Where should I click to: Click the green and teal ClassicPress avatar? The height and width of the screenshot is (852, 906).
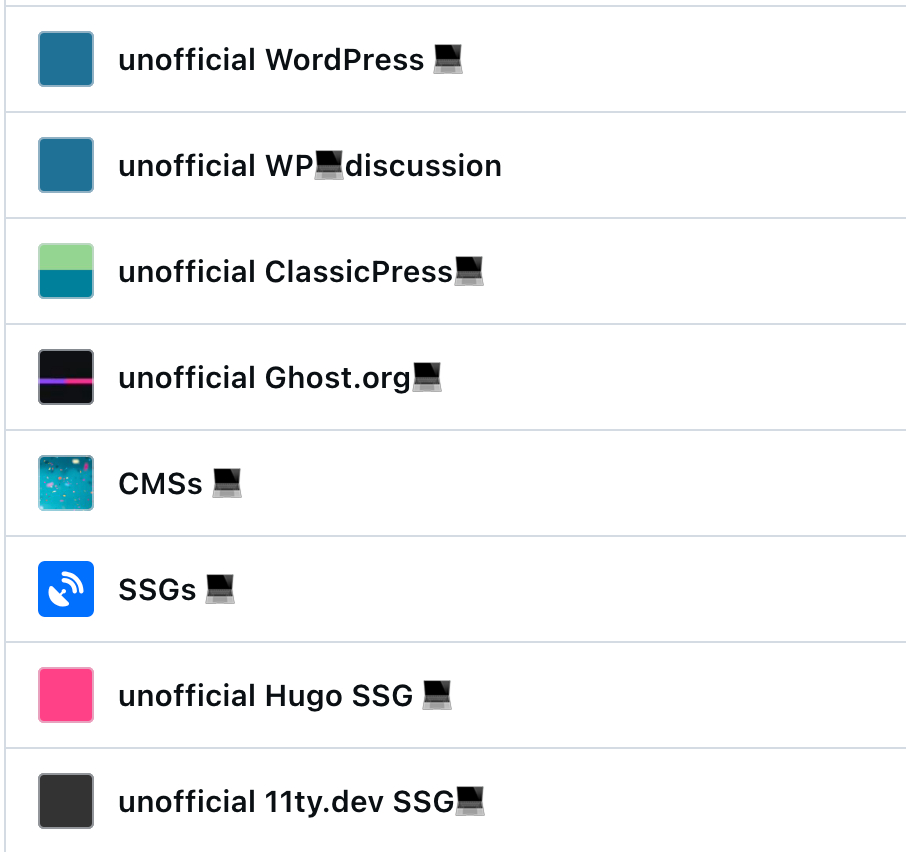(x=66, y=271)
